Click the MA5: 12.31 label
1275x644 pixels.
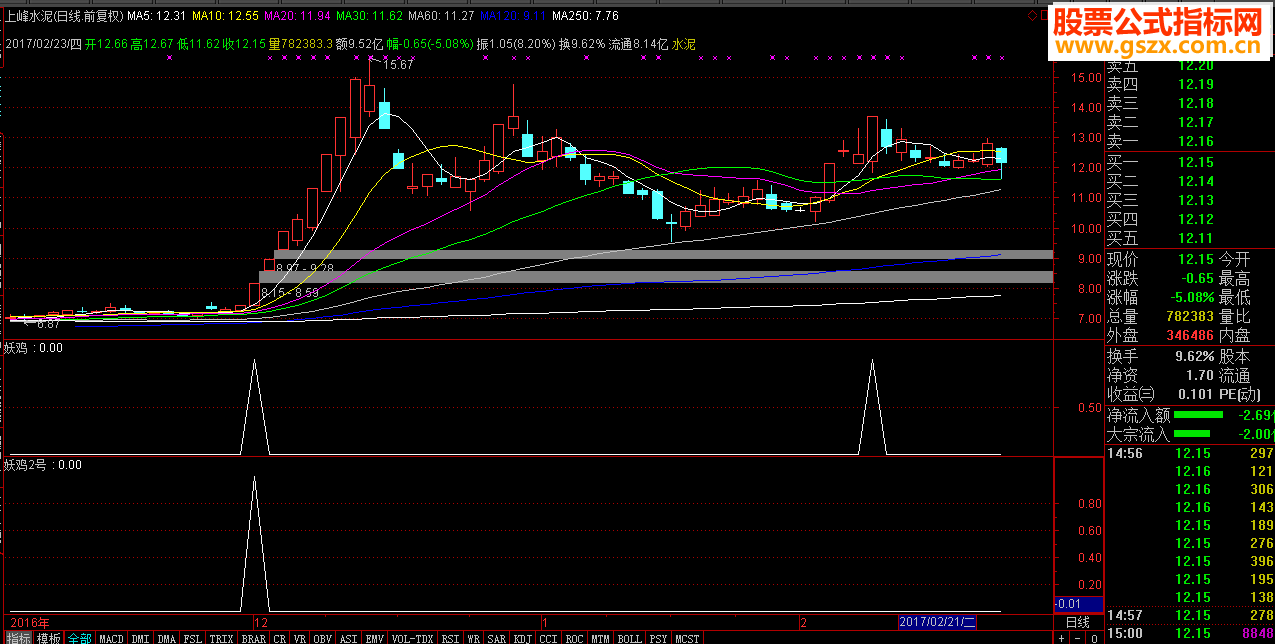coord(157,16)
